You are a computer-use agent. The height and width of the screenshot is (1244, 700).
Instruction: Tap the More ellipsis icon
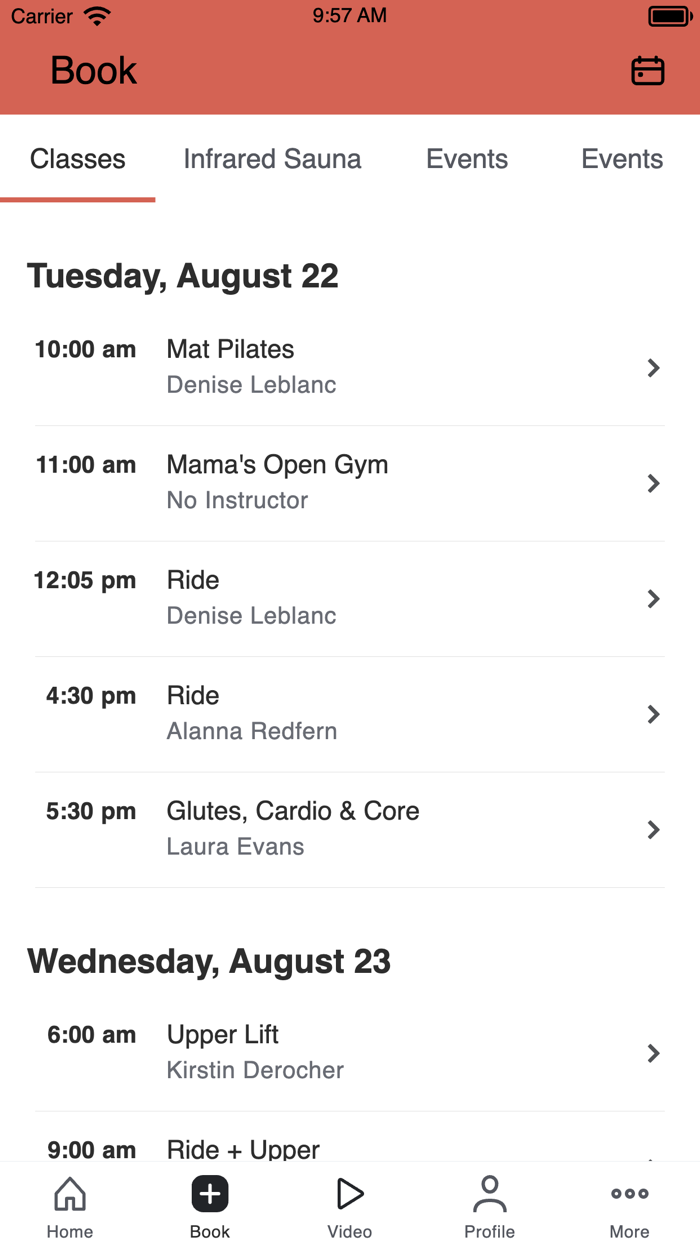629,1193
